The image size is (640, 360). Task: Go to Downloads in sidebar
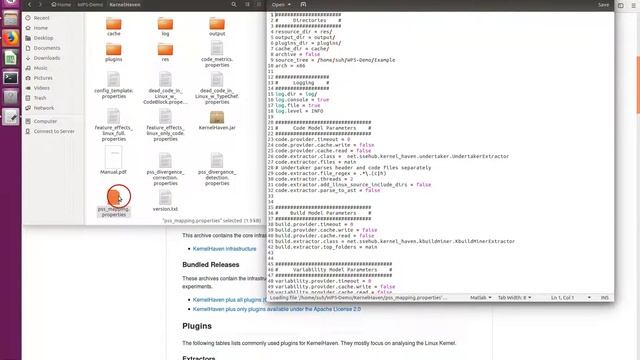click(47, 58)
